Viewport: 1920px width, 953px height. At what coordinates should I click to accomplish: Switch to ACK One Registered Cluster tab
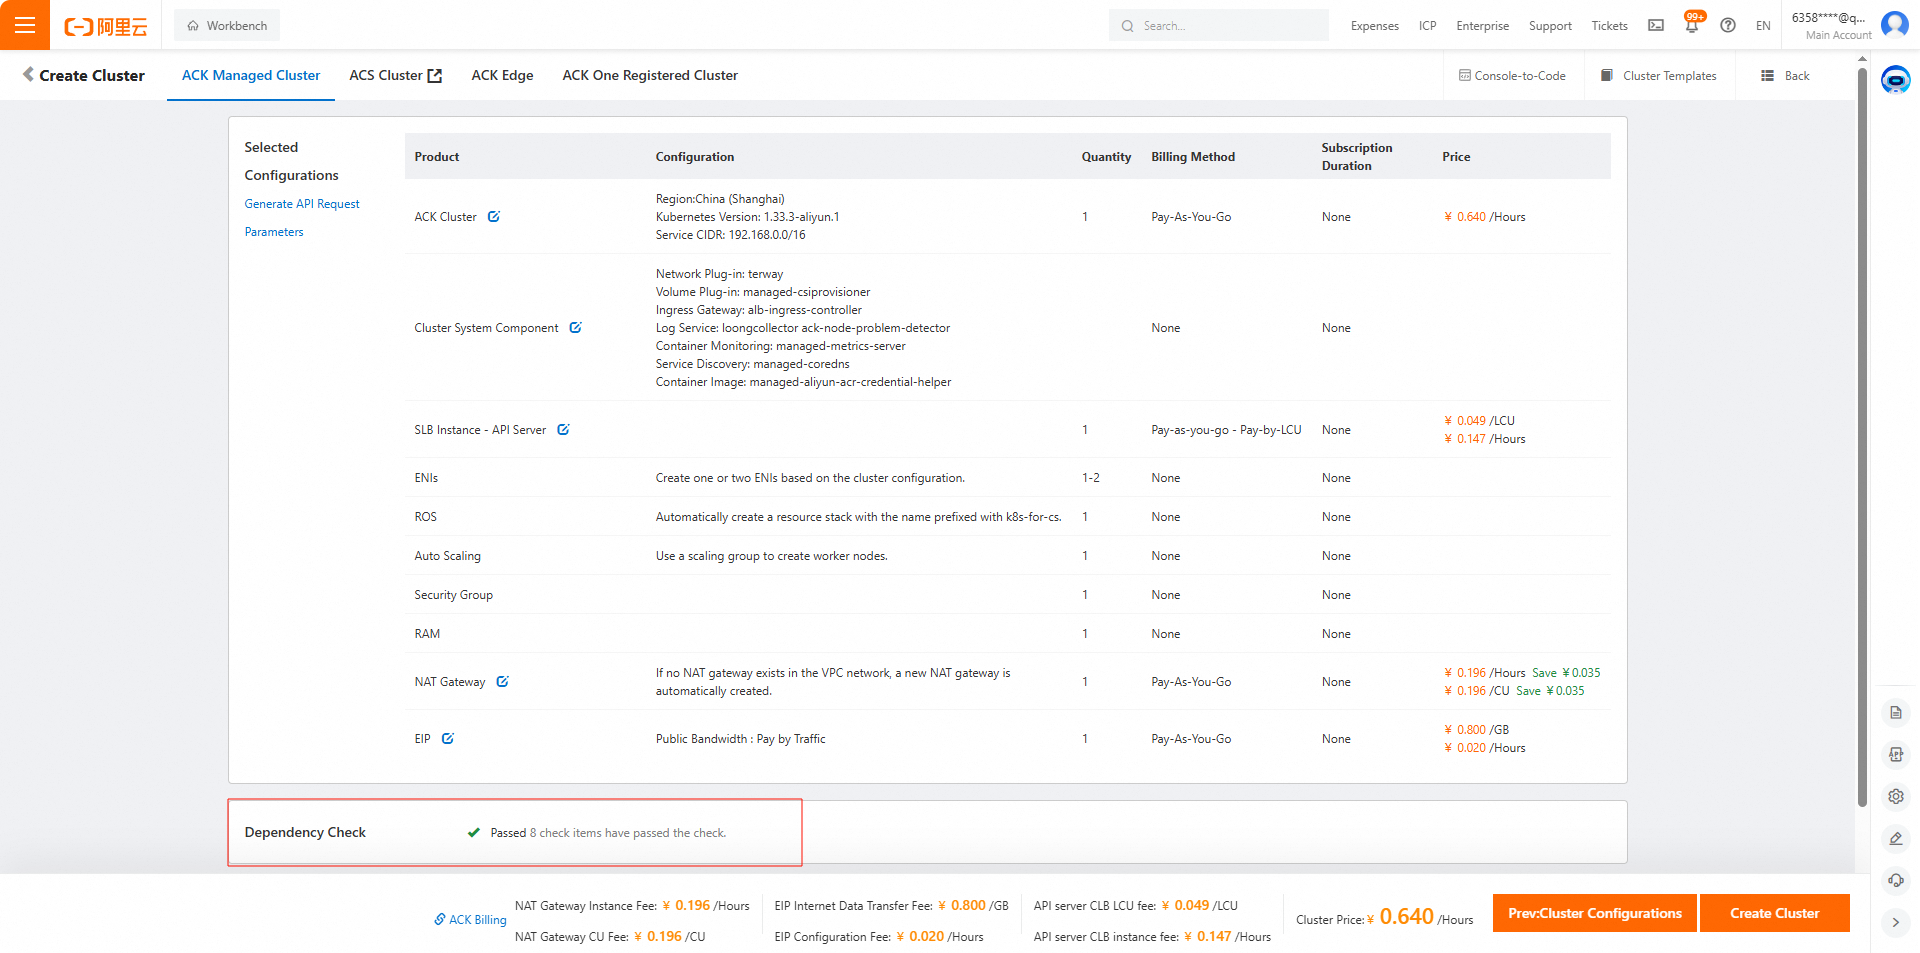click(650, 76)
